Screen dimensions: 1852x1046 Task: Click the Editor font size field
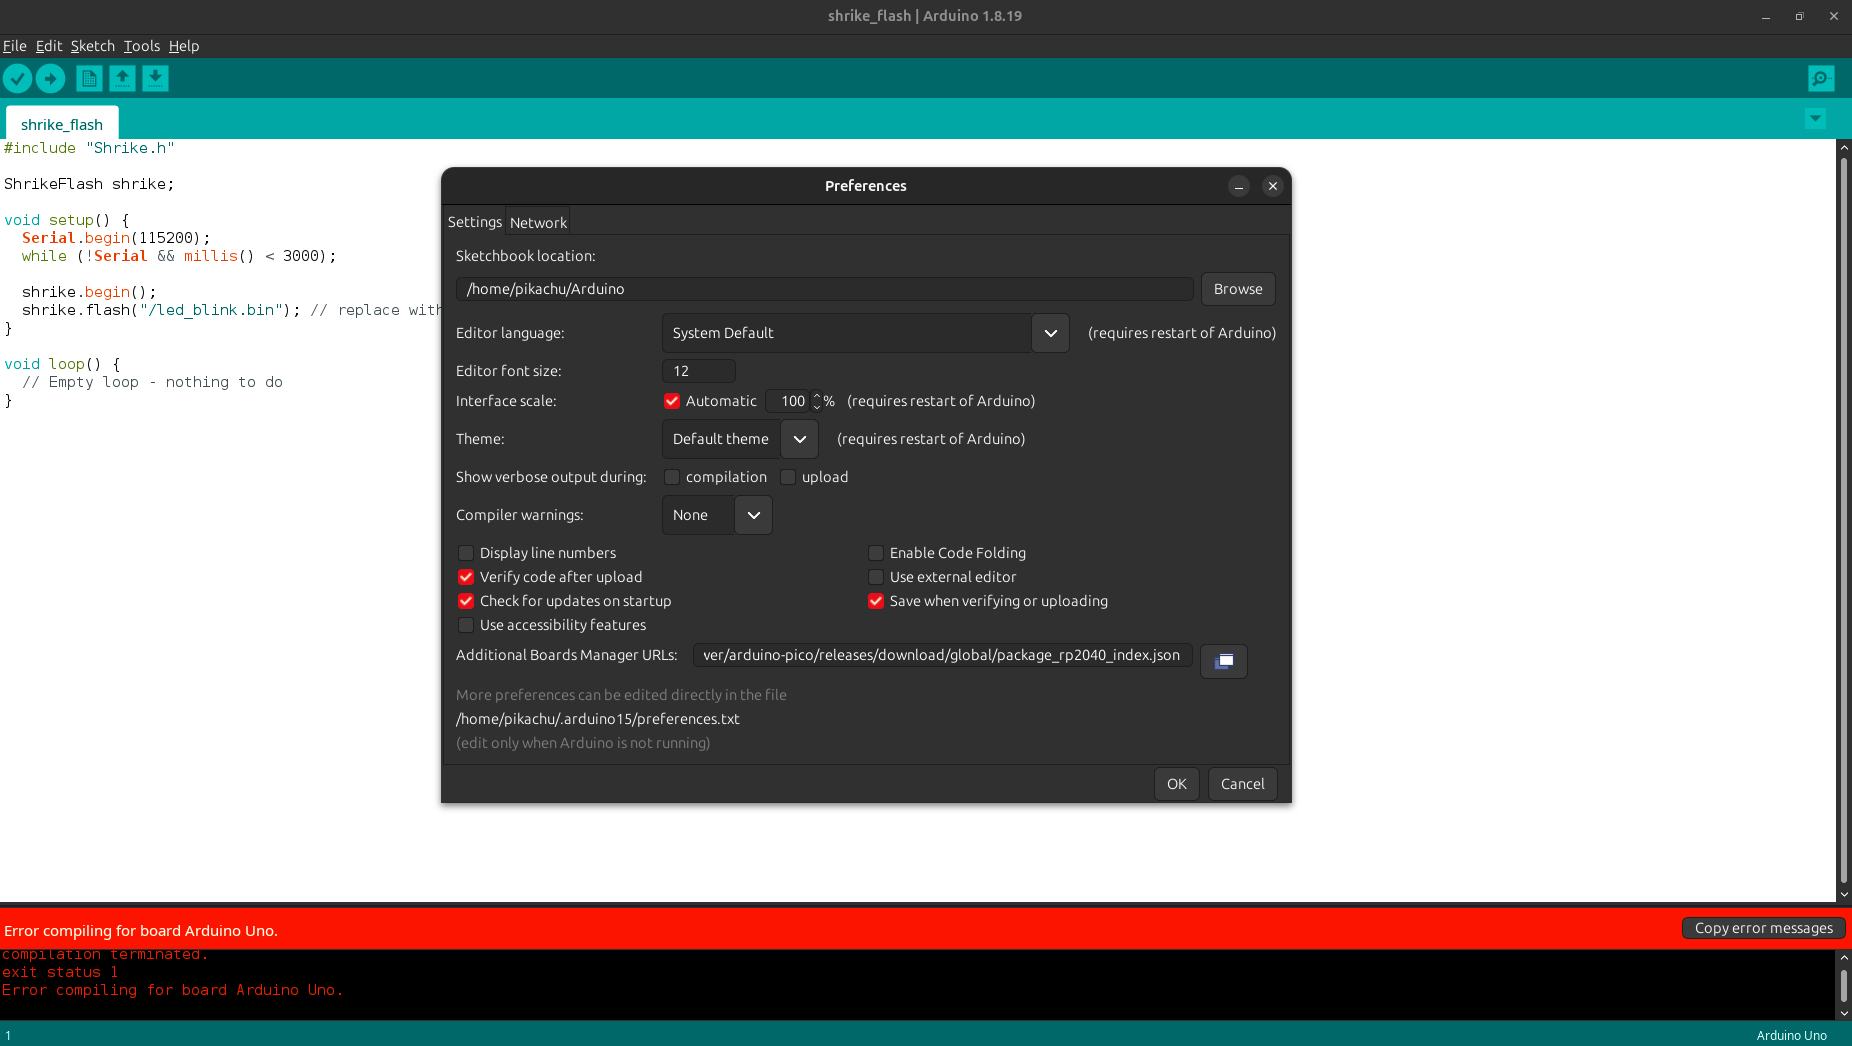698,371
